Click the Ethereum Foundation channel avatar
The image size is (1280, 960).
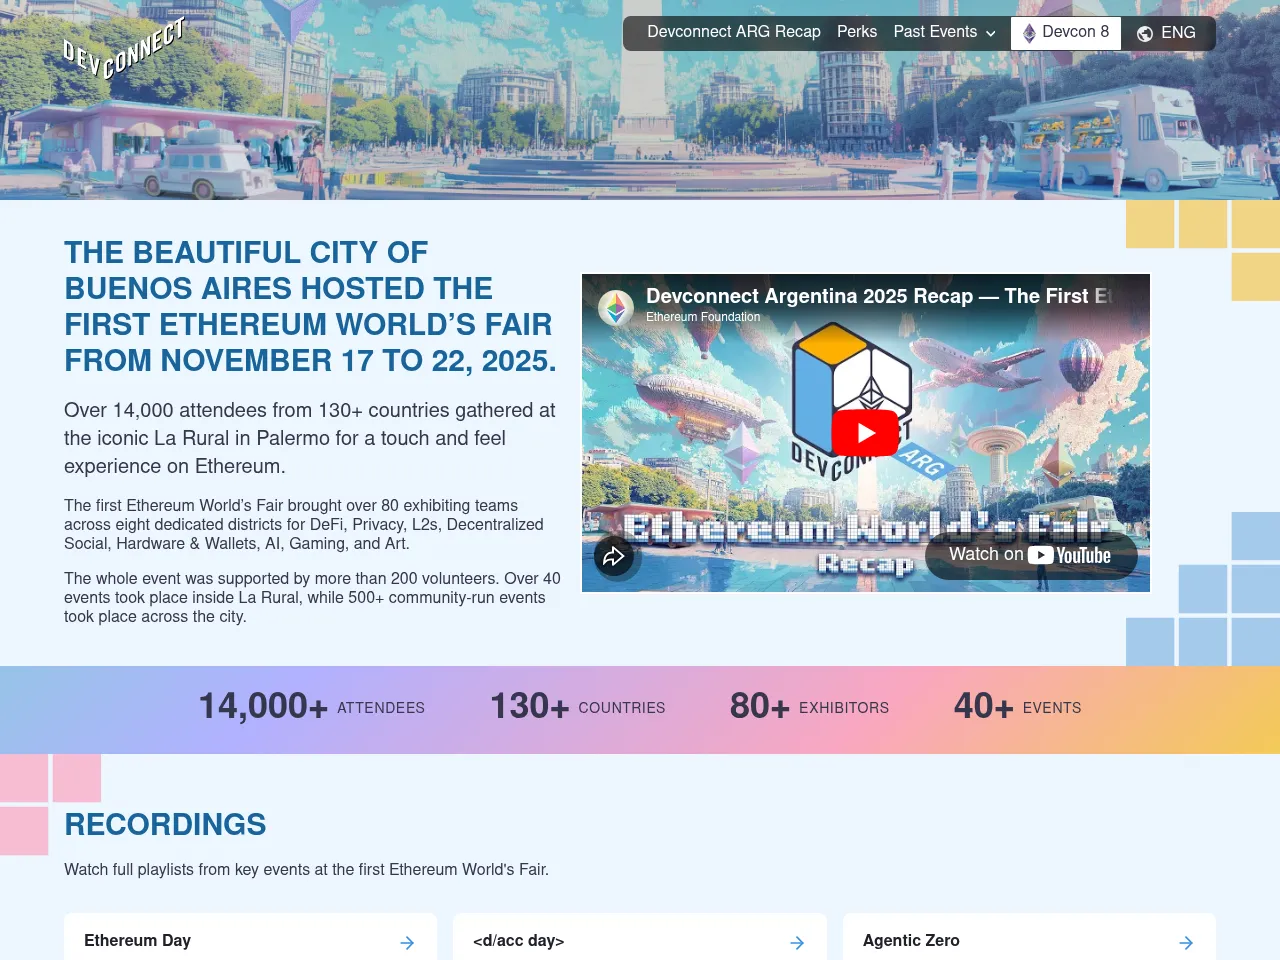pyautogui.click(x=615, y=308)
